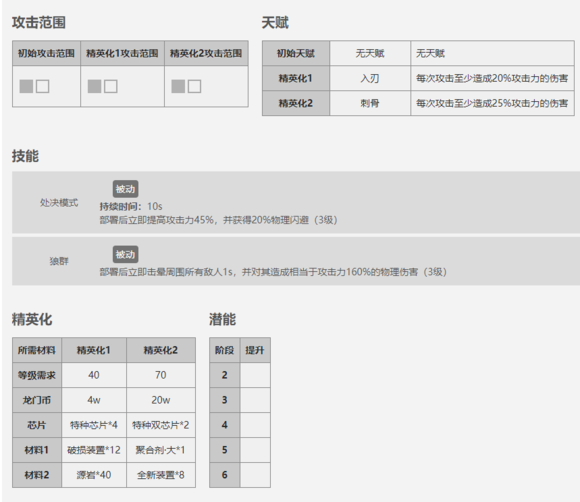The width and height of the screenshot is (580, 502).
Task: Click the 被动 badge under 处决模式 skill
Action: (x=125, y=189)
